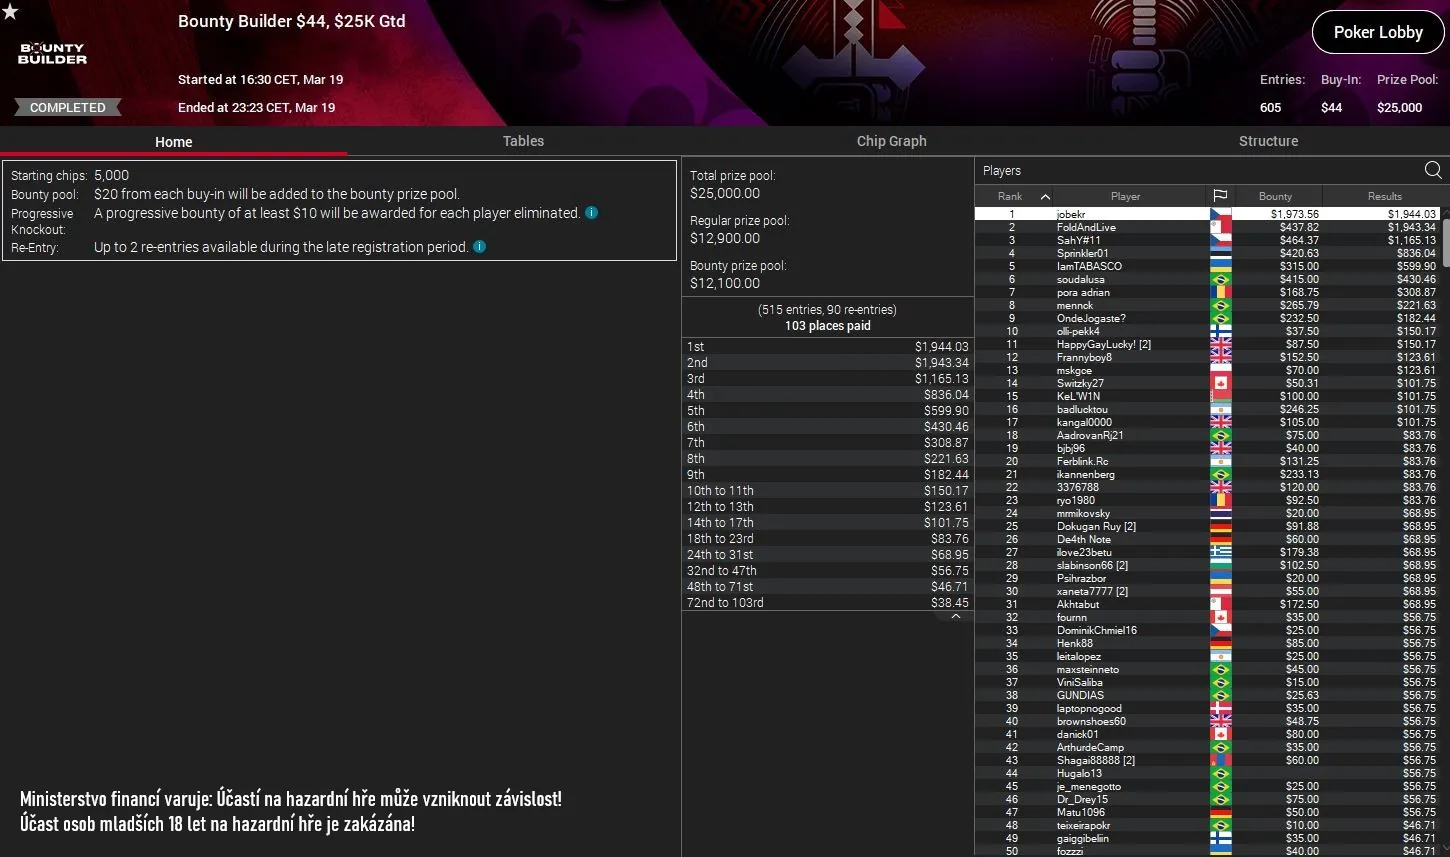View the Structure tab

(x=1268, y=141)
